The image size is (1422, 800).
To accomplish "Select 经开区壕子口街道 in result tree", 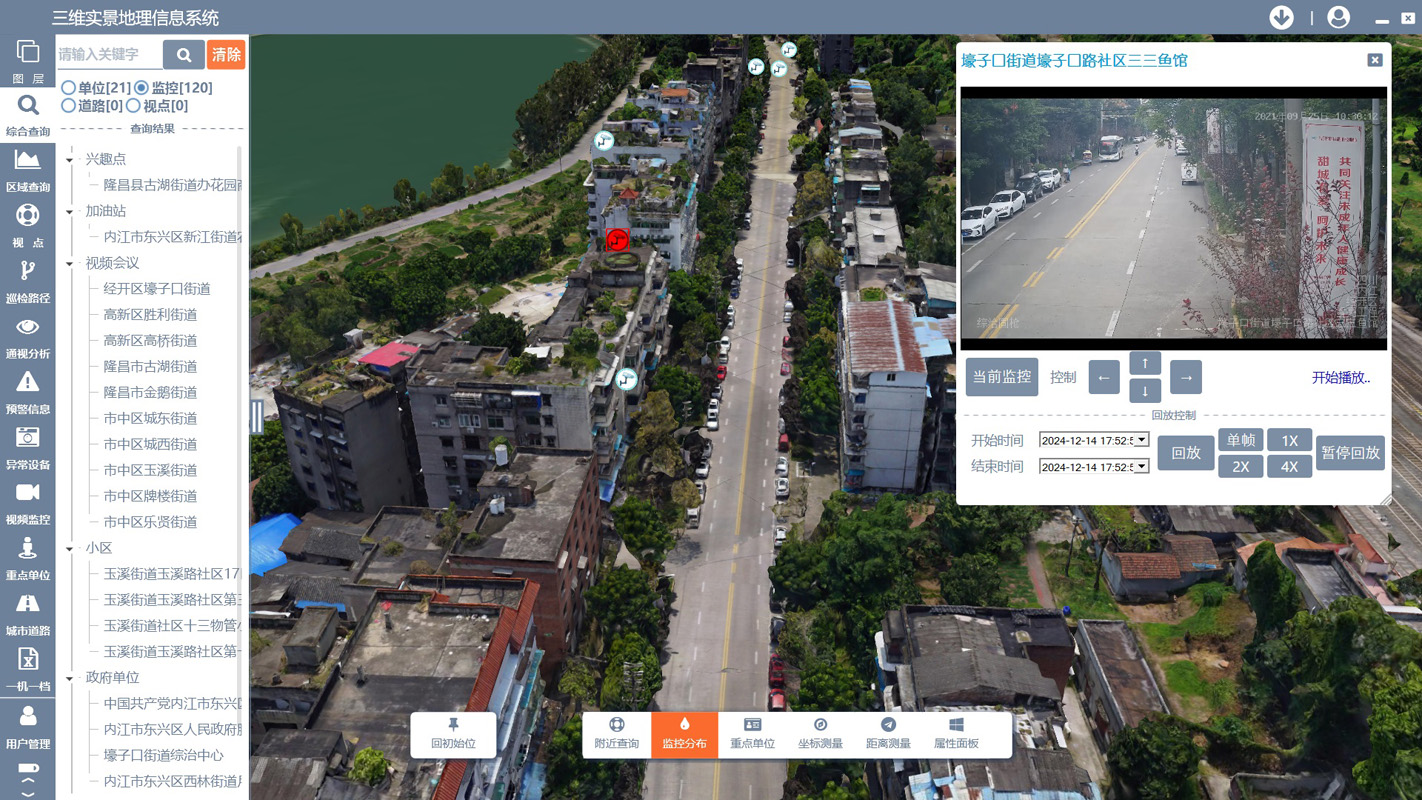I will (157, 289).
